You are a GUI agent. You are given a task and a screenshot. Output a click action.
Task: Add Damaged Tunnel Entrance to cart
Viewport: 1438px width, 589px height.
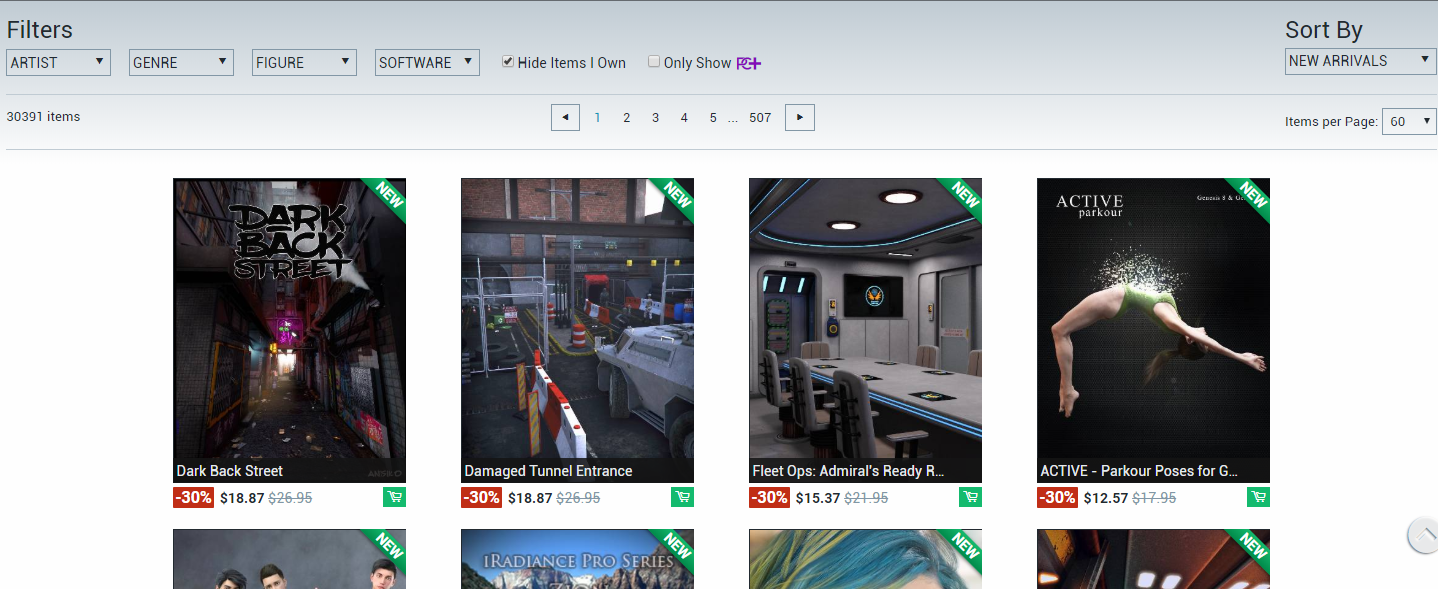pyautogui.click(x=682, y=497)
